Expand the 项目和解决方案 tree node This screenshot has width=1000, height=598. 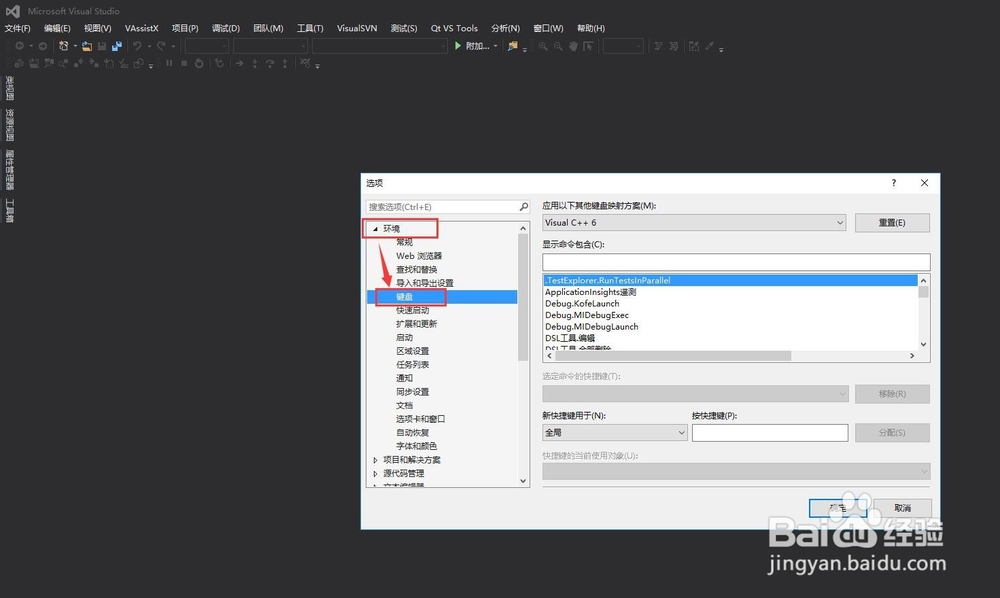coord(375,460)
